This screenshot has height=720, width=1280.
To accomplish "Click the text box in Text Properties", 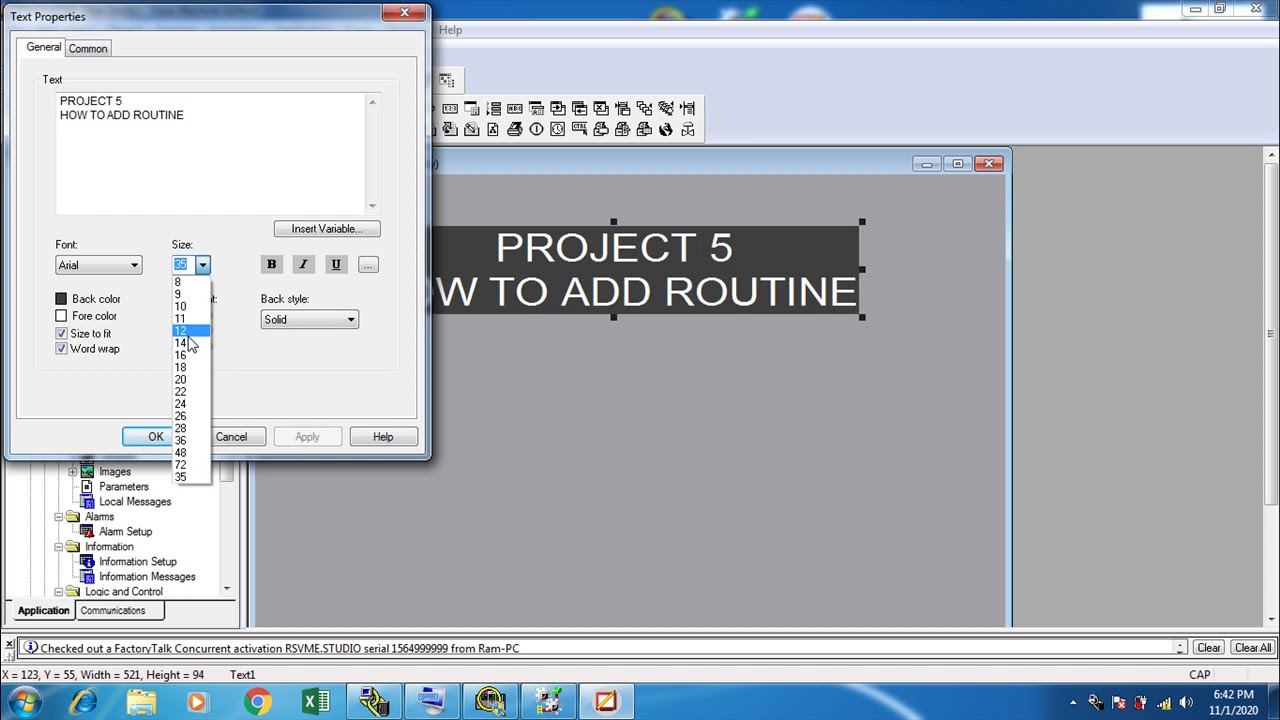I will (211, 152).
